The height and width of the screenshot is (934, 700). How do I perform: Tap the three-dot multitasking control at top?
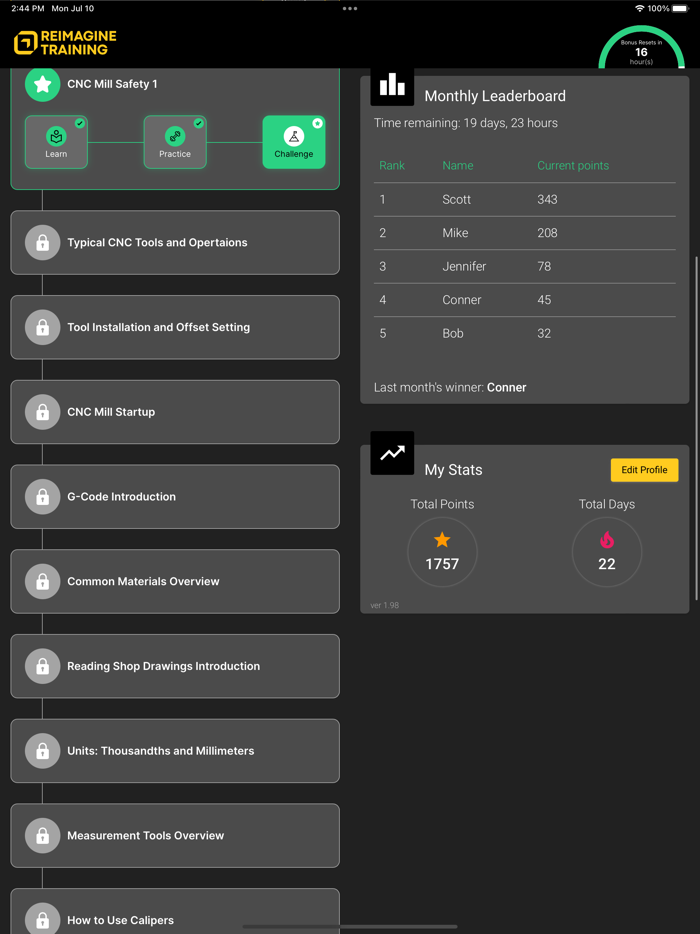tap(350, 9)
